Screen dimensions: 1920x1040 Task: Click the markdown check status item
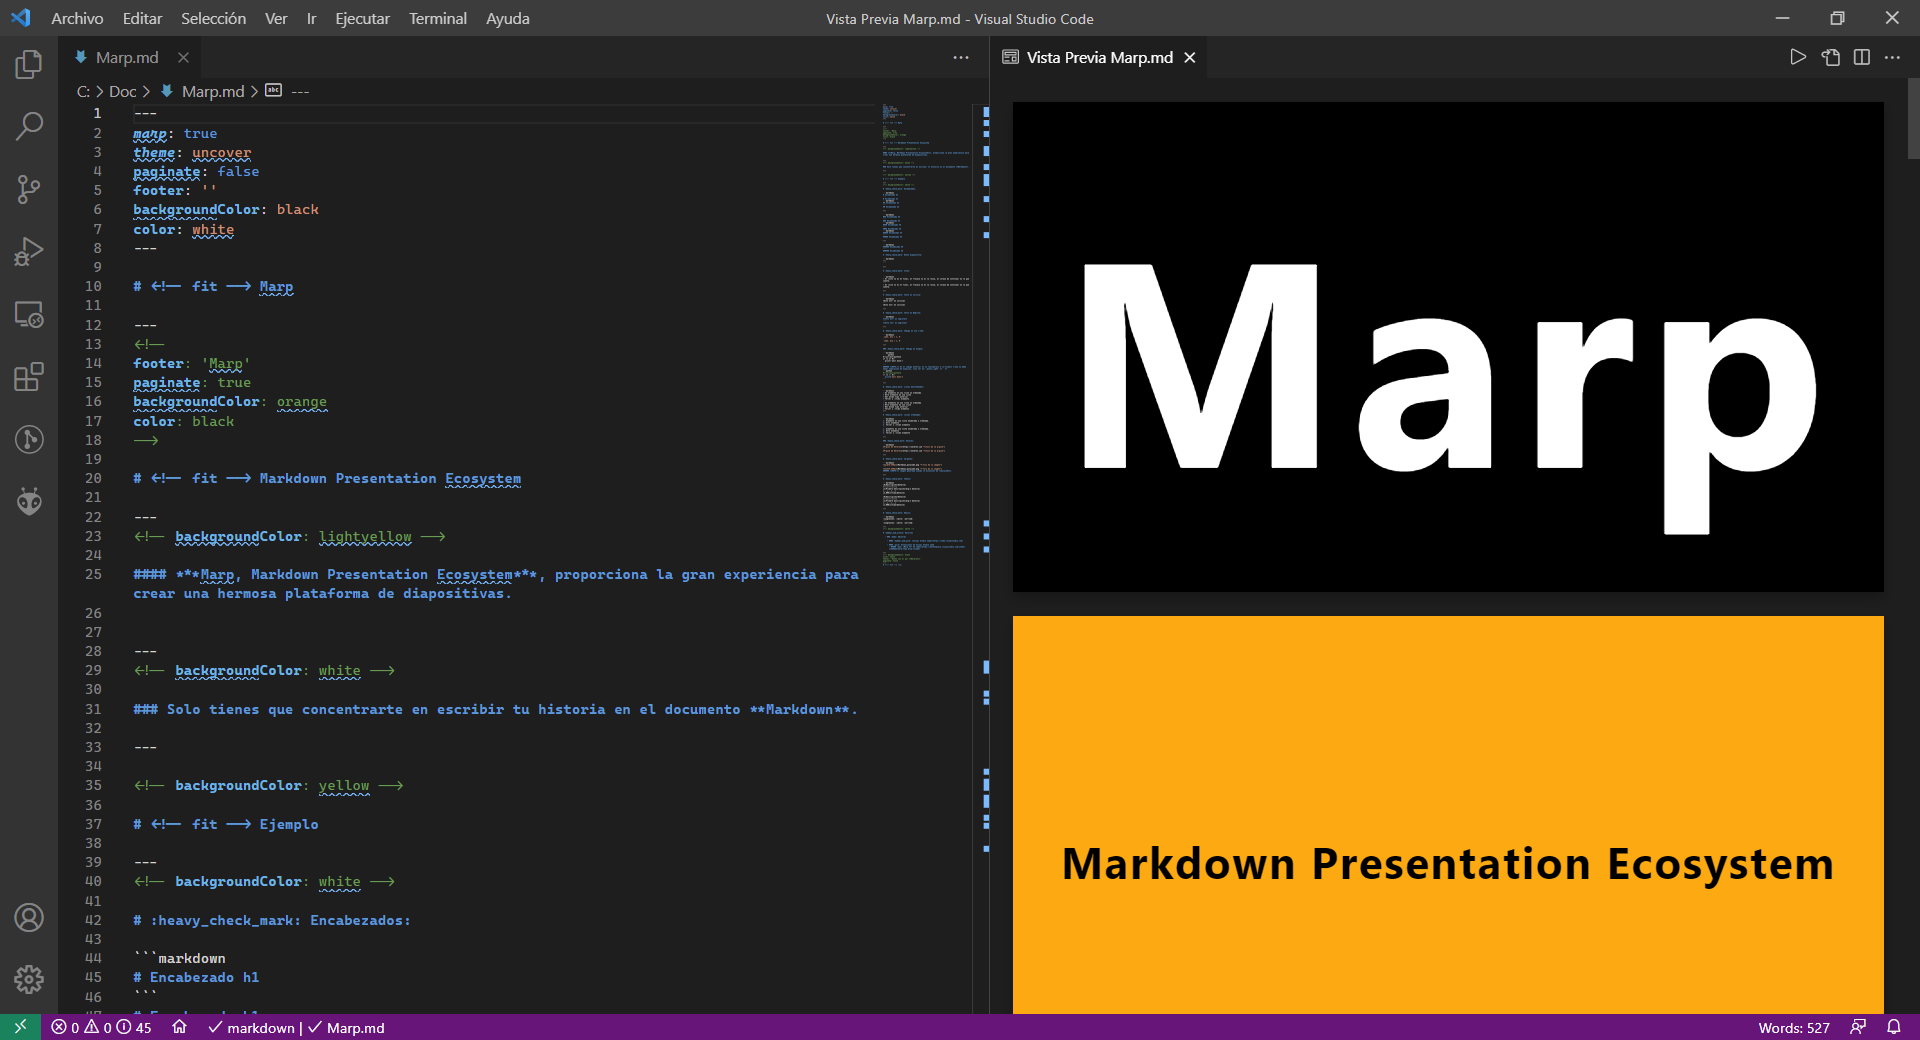[x=251, y=1028]
